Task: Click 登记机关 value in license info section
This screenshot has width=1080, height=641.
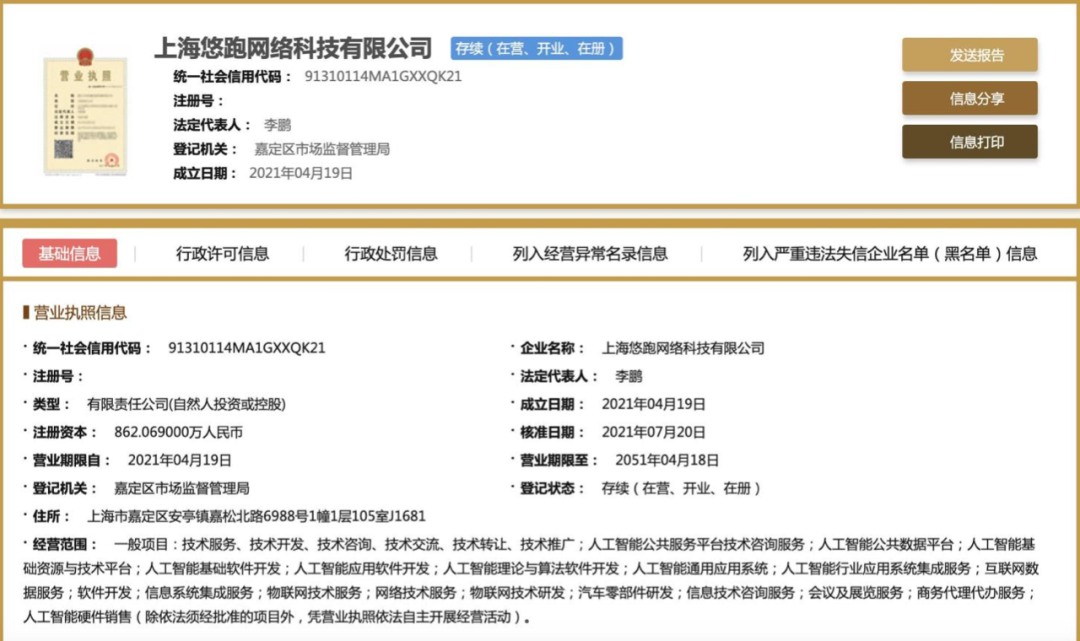Action: 181,489
